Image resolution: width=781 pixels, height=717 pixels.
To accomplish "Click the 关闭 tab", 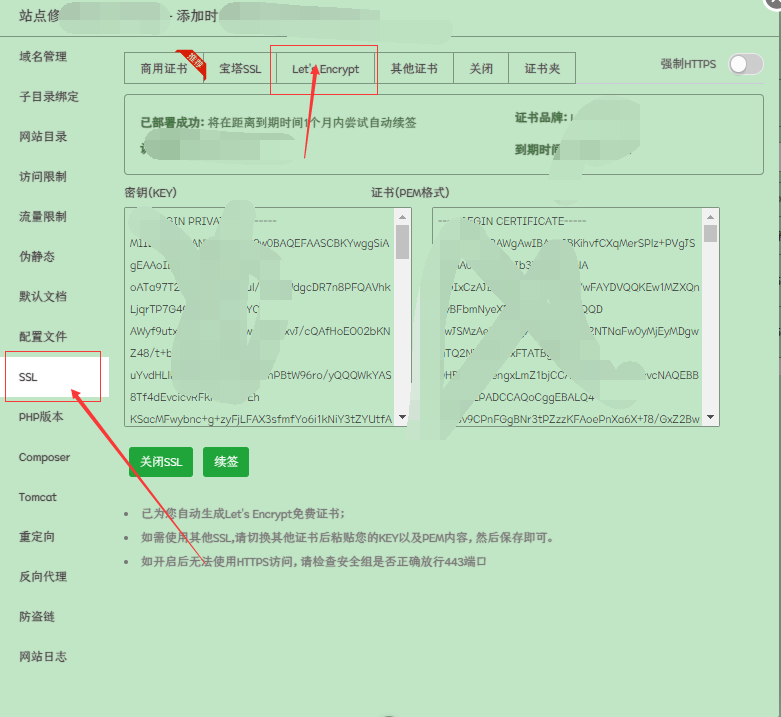I will (x=481, y=69).
